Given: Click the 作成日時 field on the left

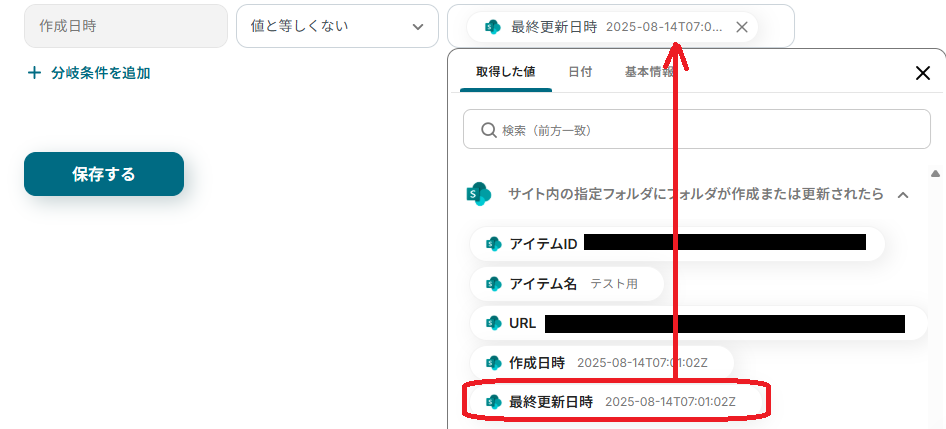Looking at the screenshot, I should tap(125, 26).
